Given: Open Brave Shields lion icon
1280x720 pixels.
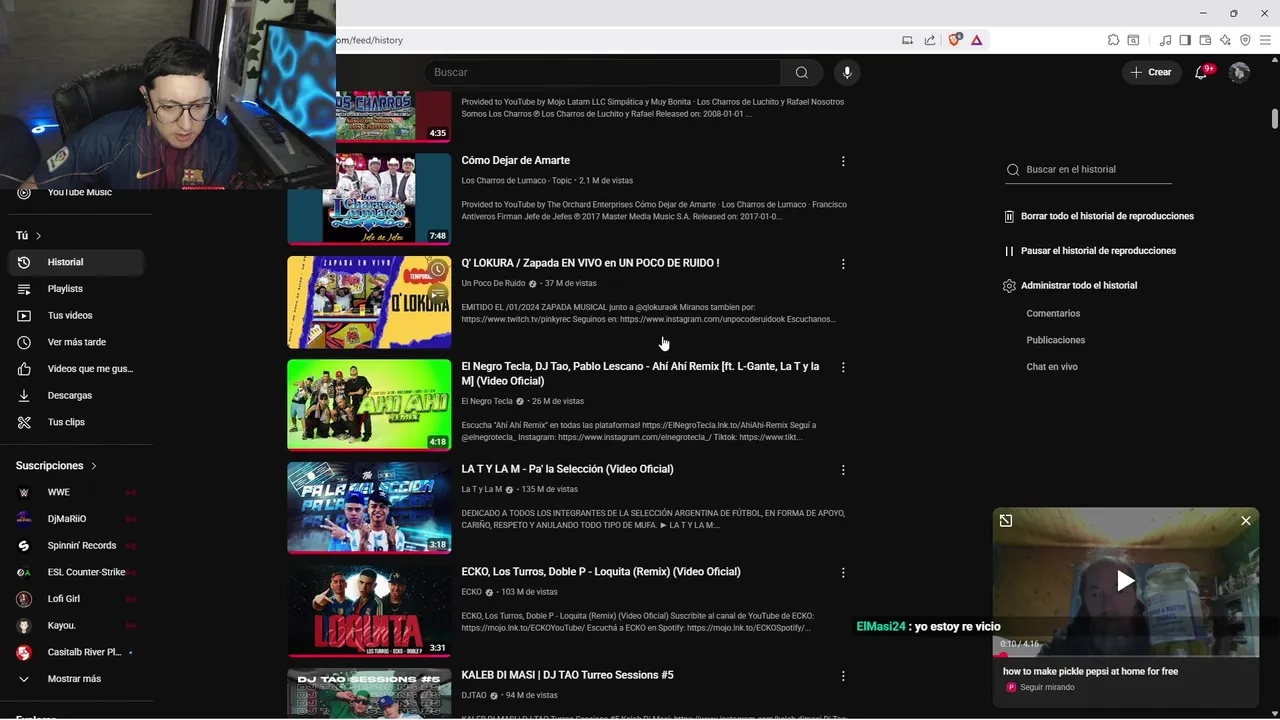Looking at the screenshot, I should click(x=954, y=40).
